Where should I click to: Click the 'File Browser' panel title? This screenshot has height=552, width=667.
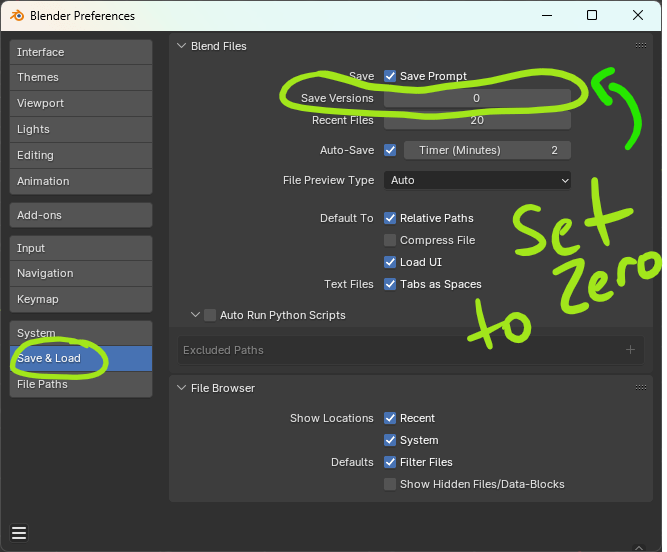coord(223,388)
